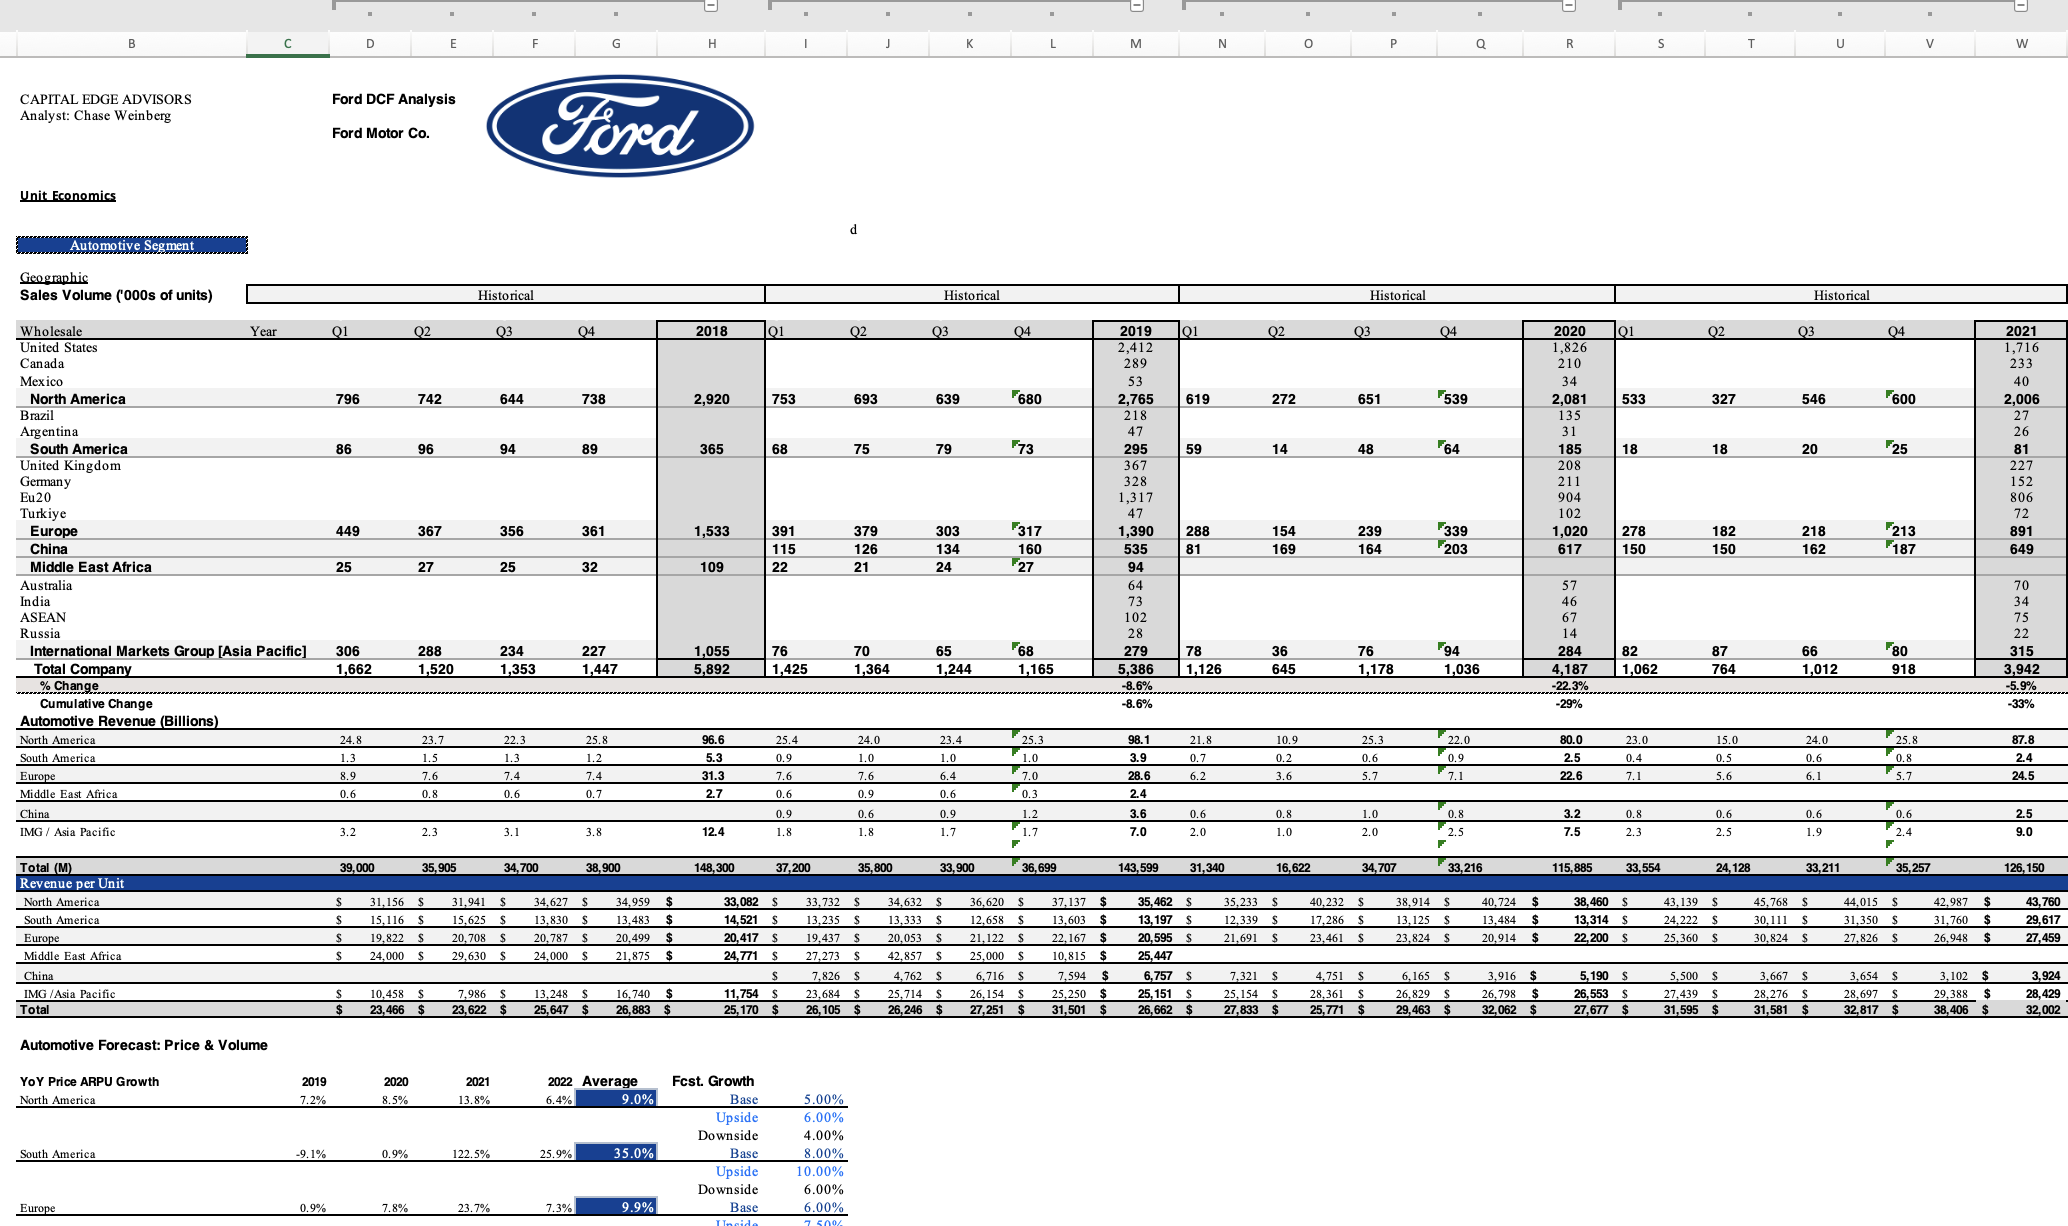
Task: Click the 'Analyst: Chase Weinberg' cell
Action: [x=96, y=116]
